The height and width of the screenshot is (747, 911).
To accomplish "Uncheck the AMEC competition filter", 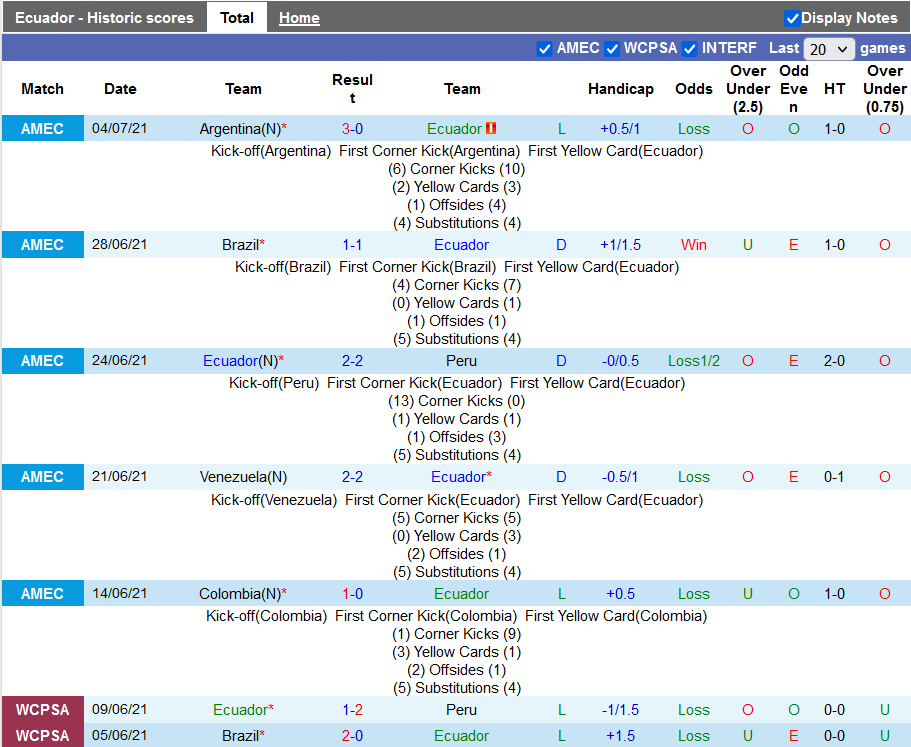I will click(x=545, y=49).
